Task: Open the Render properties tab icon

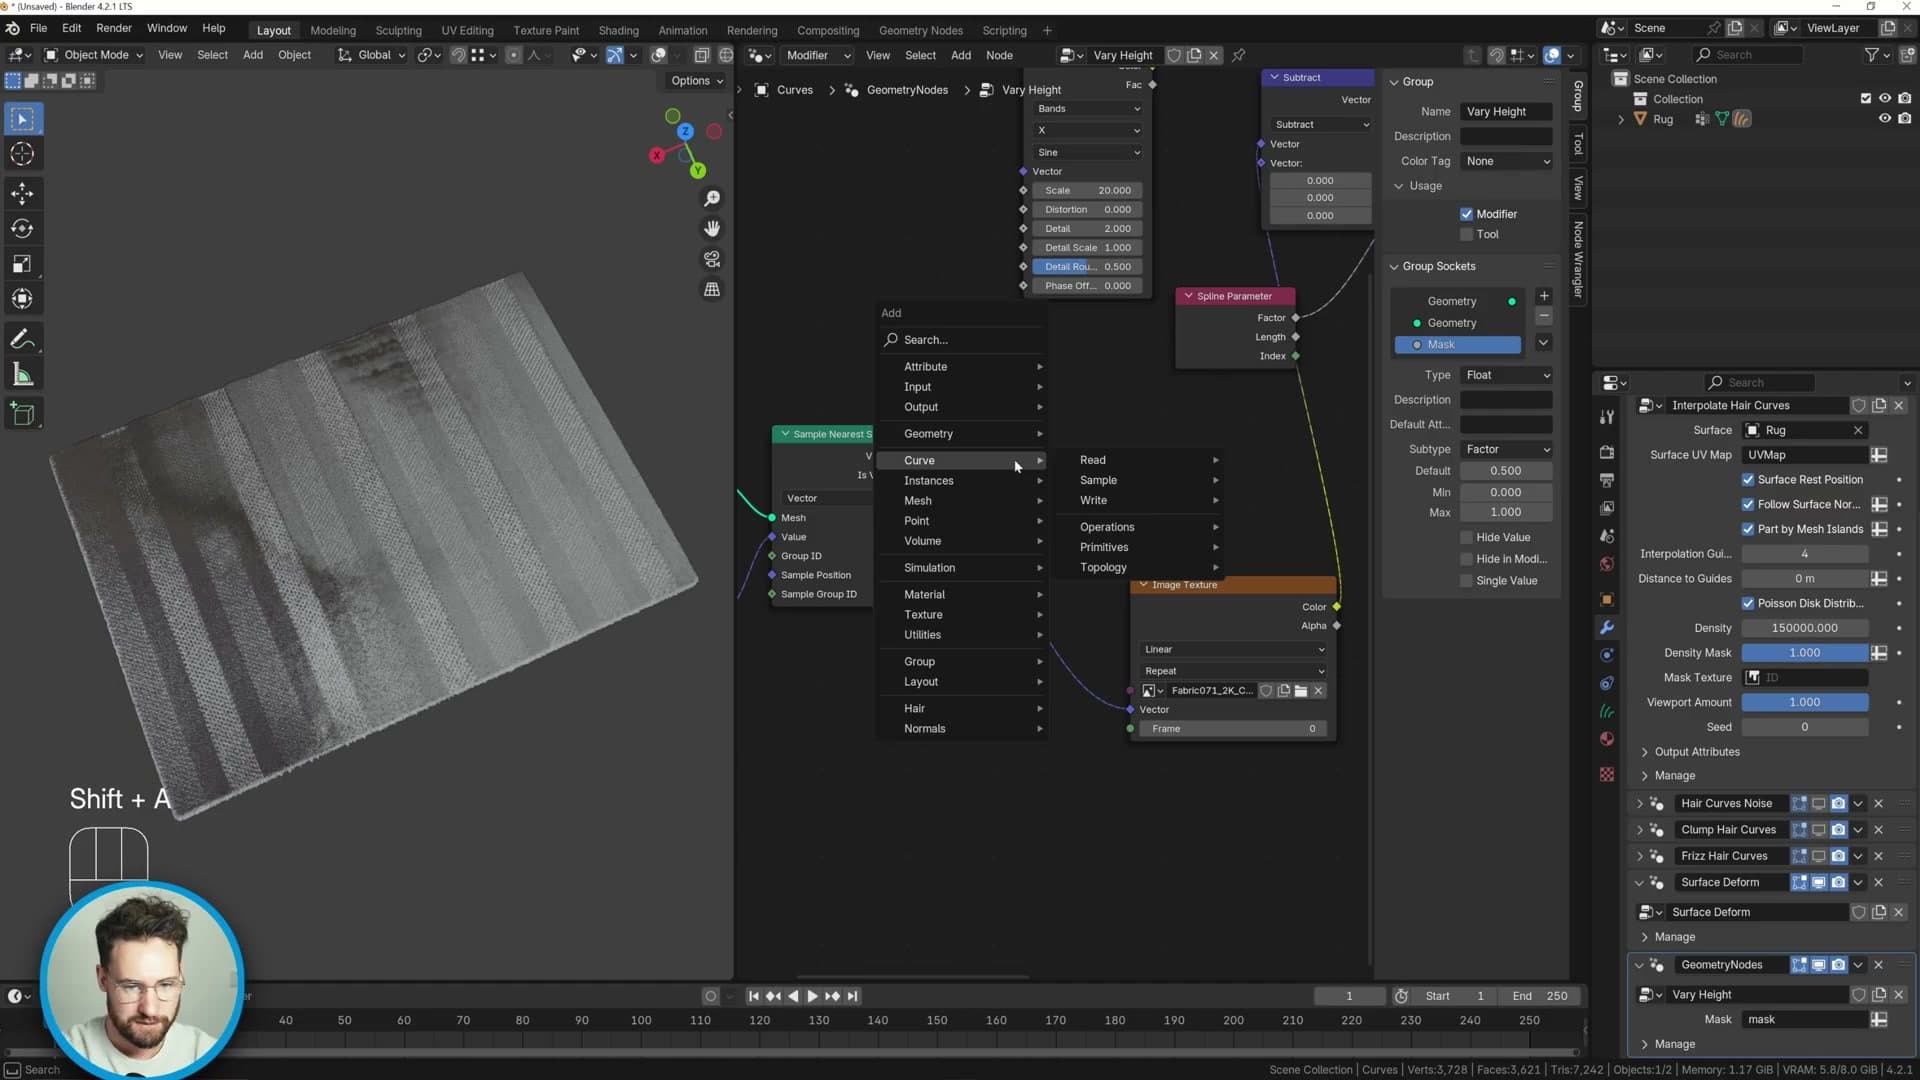Action: [x=1607, y=452]
